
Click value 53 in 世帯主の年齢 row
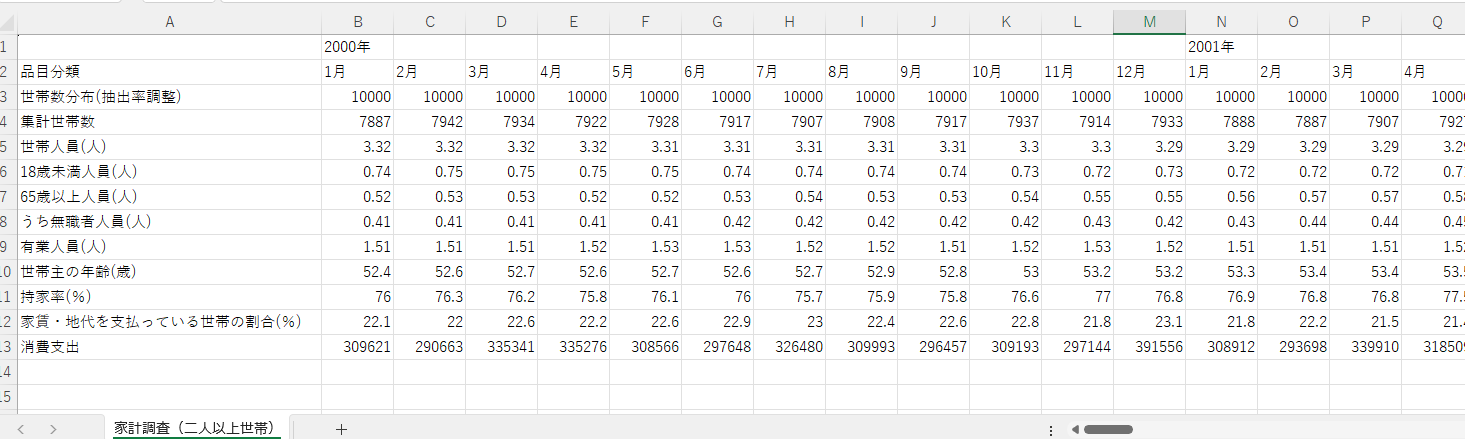1006,272
